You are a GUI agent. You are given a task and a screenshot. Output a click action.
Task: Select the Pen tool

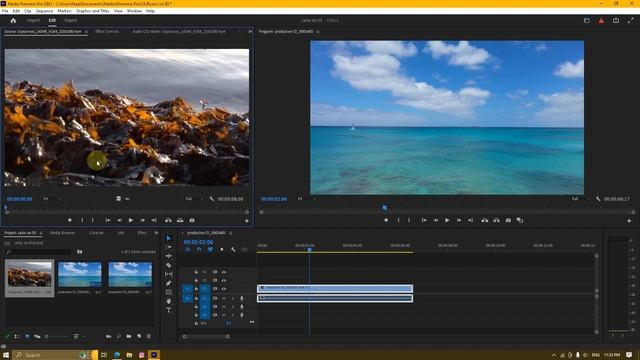169,283
